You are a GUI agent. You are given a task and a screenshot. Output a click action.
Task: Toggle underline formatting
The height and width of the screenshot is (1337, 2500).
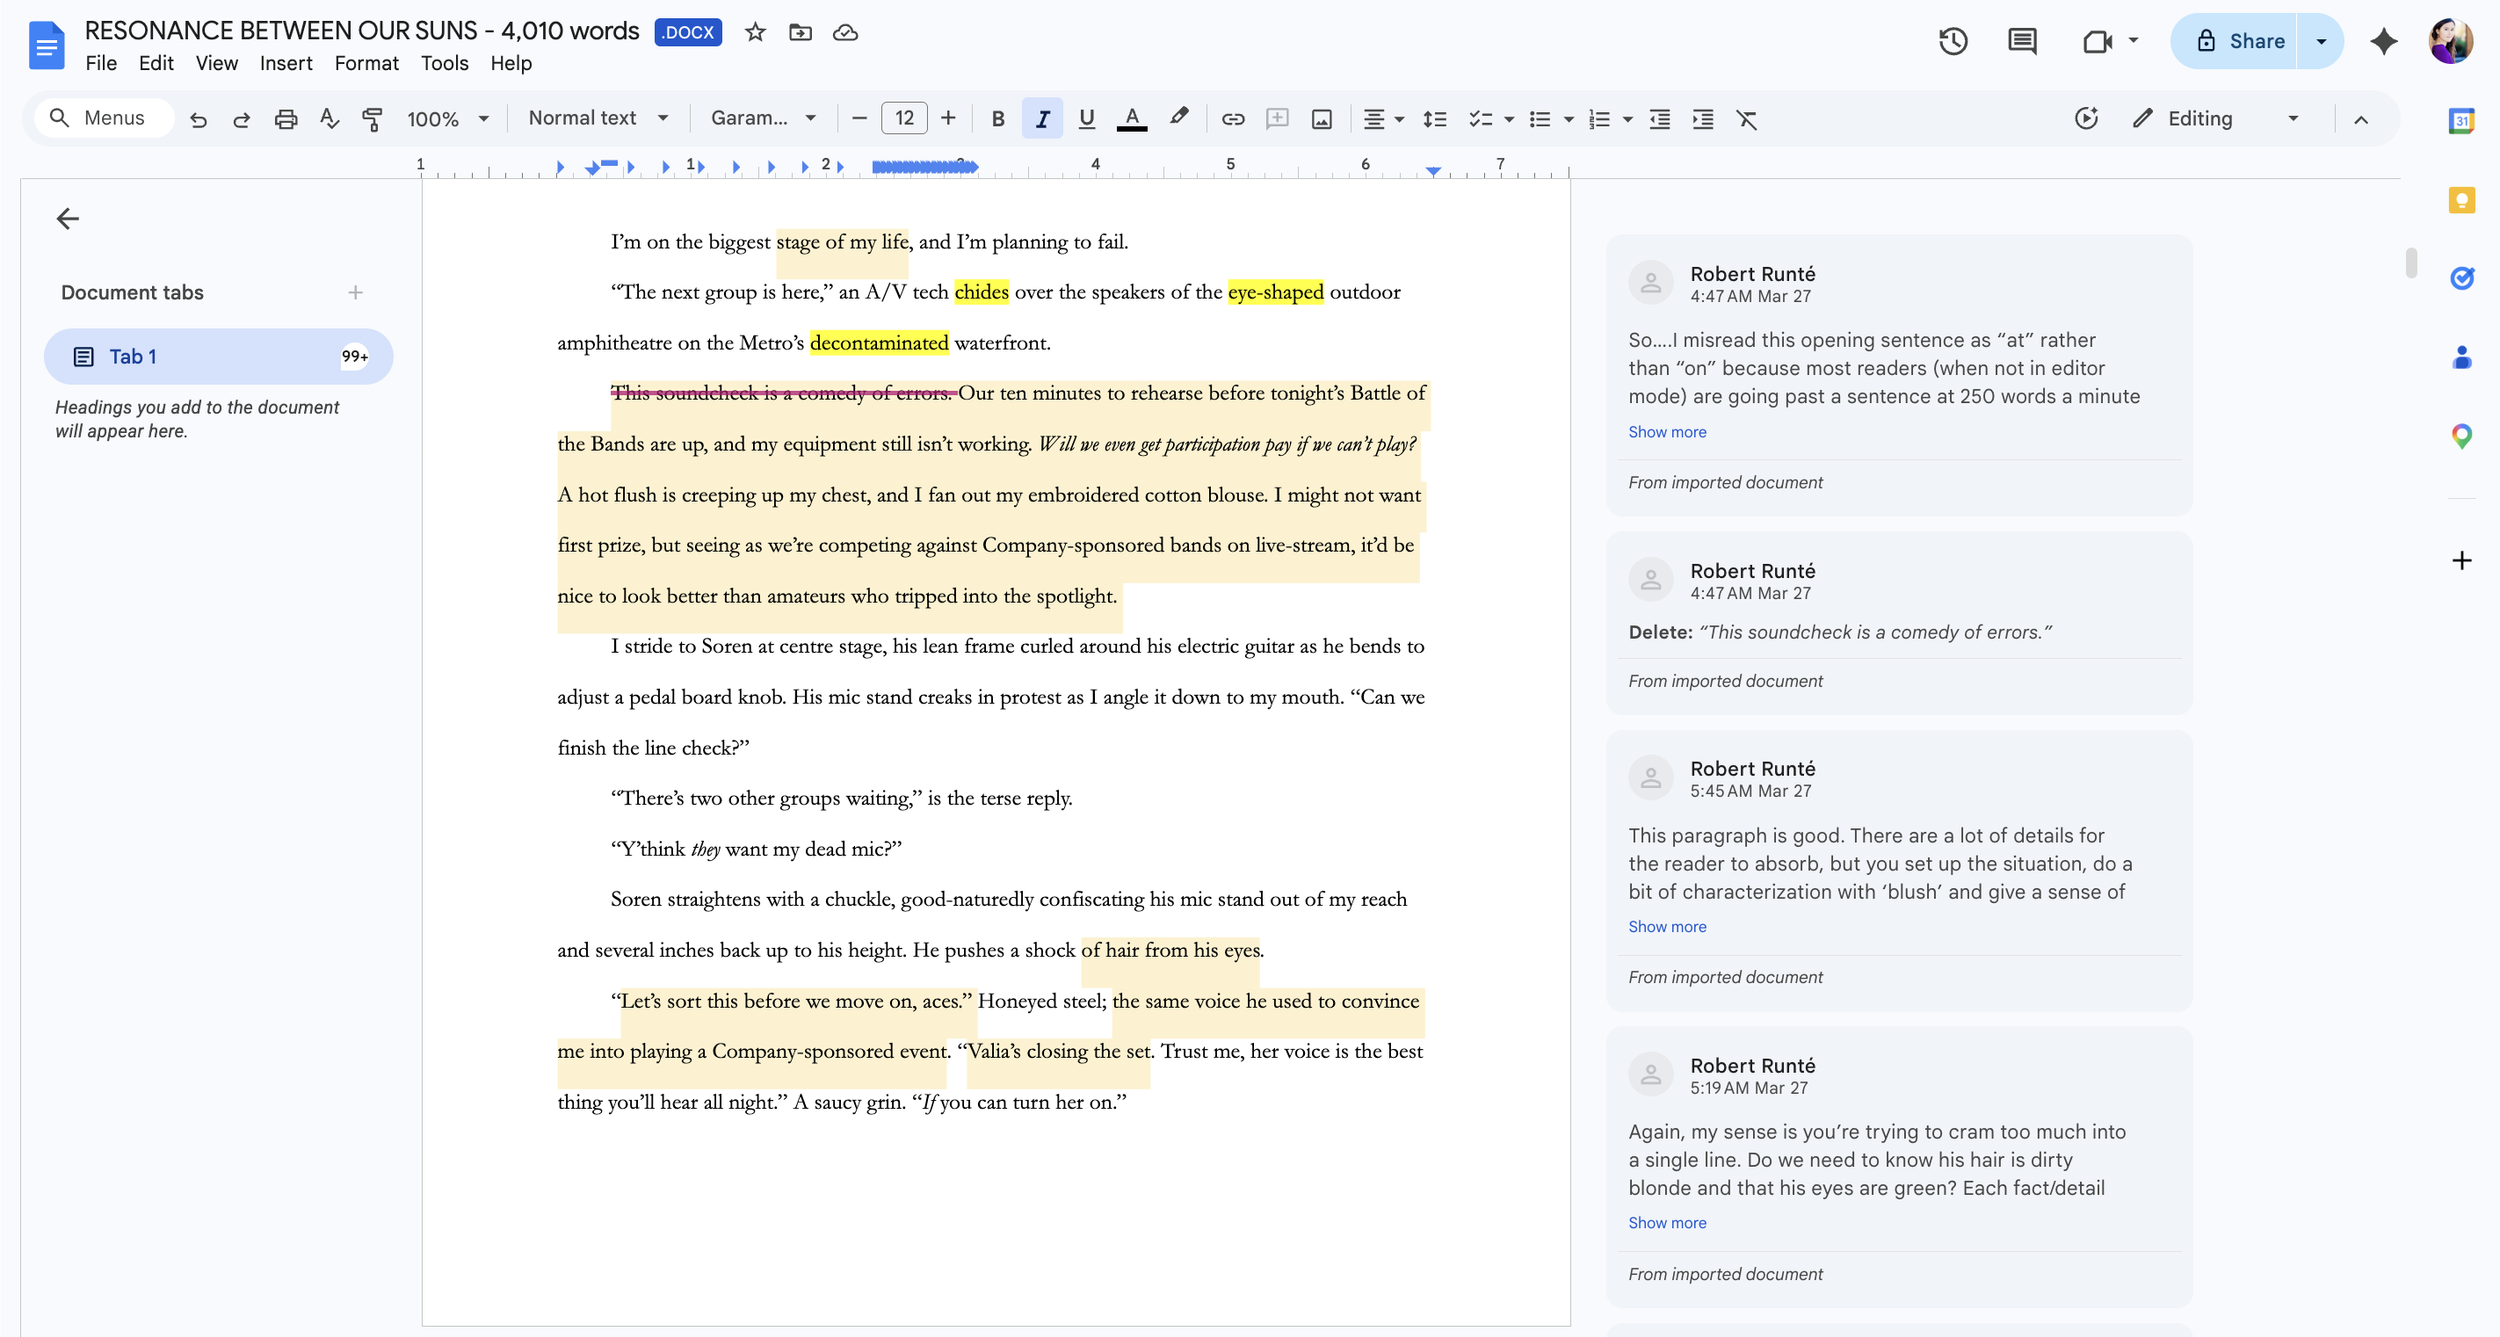click(x=1086, y=119)
